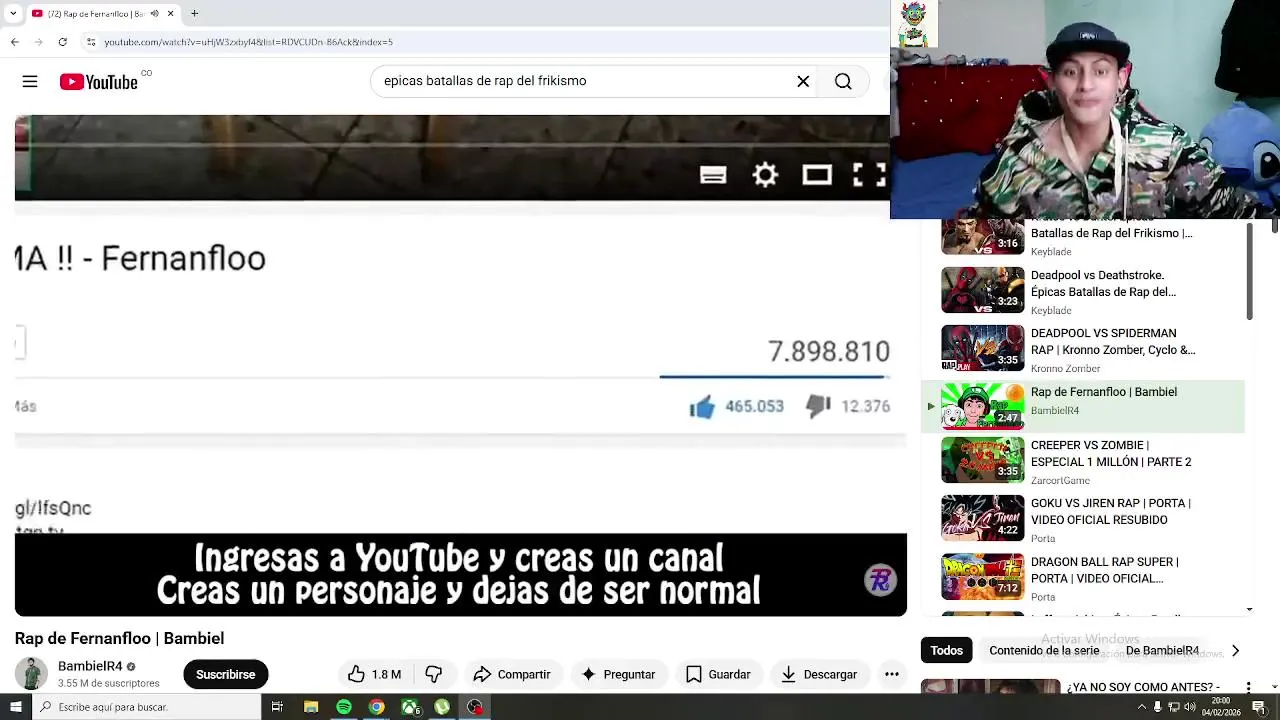1280x720 pixels.
Task: Save the video with Guardar
Action: (x=718, y=674)
